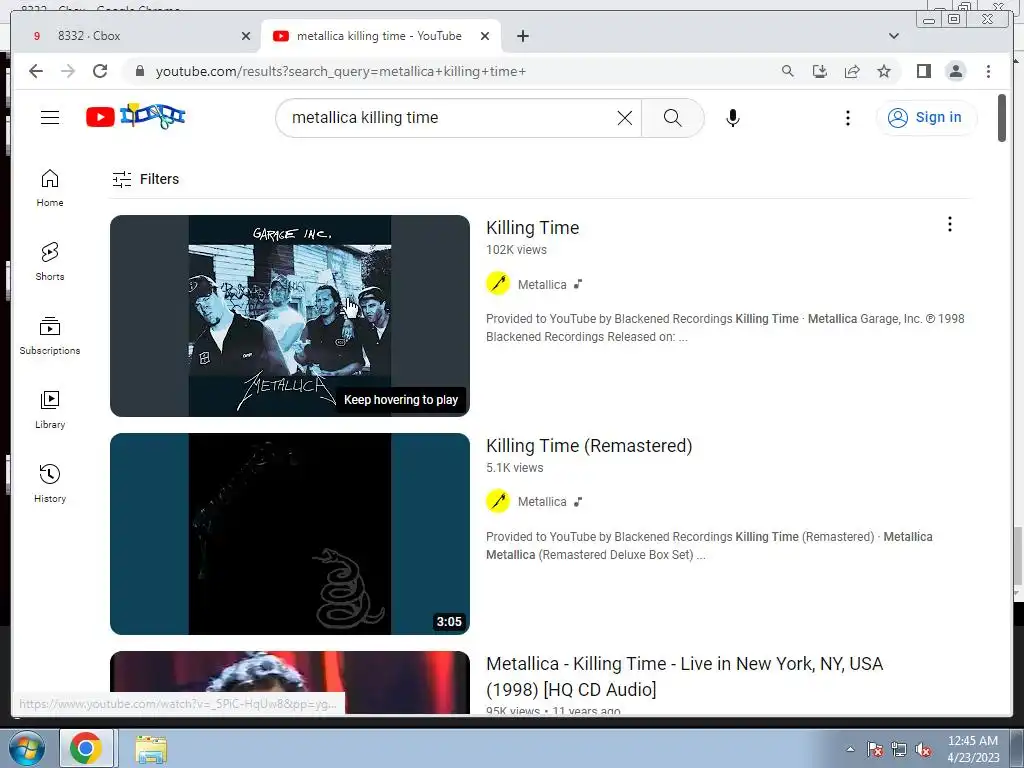Open the Live in New York video title
Viewport: 1024px width, 768px height.
point(684,677)
